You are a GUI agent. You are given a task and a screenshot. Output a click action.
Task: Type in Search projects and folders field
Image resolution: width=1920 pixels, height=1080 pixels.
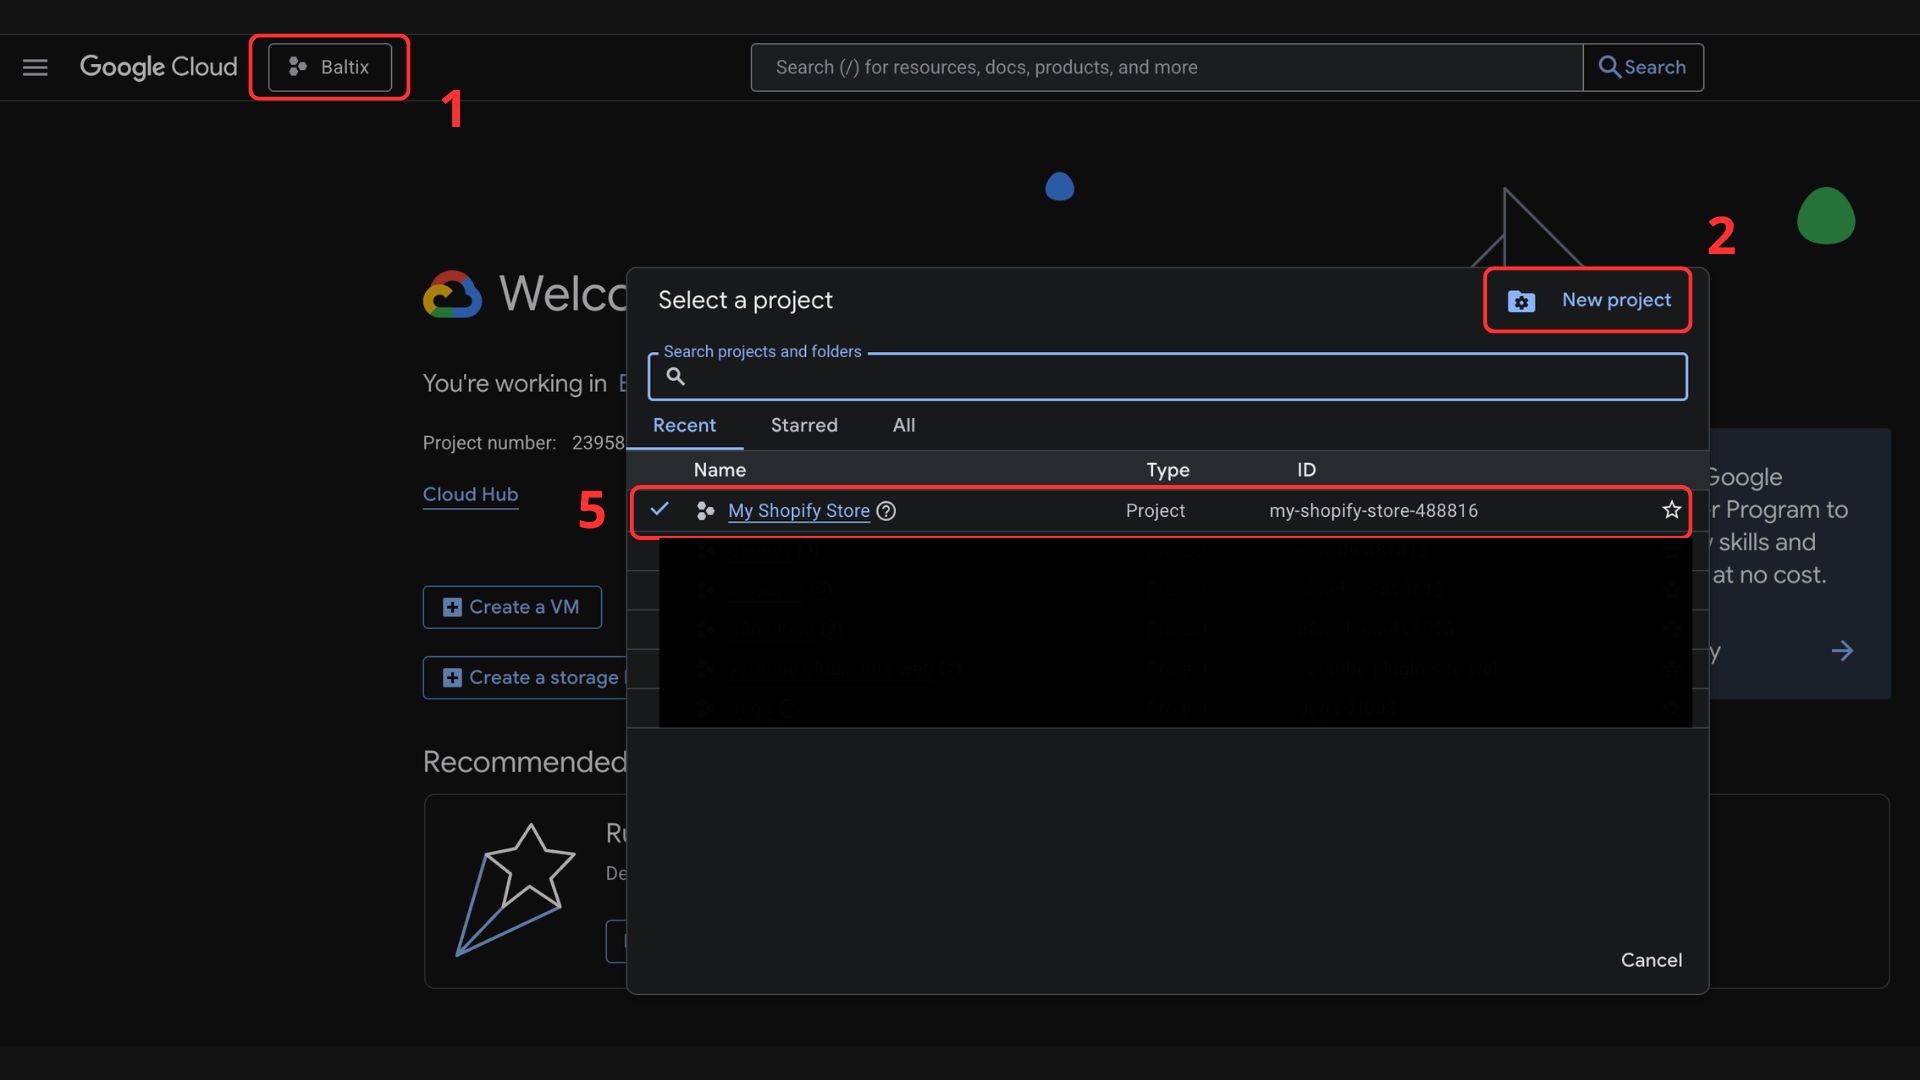(x=1180, y=377)
